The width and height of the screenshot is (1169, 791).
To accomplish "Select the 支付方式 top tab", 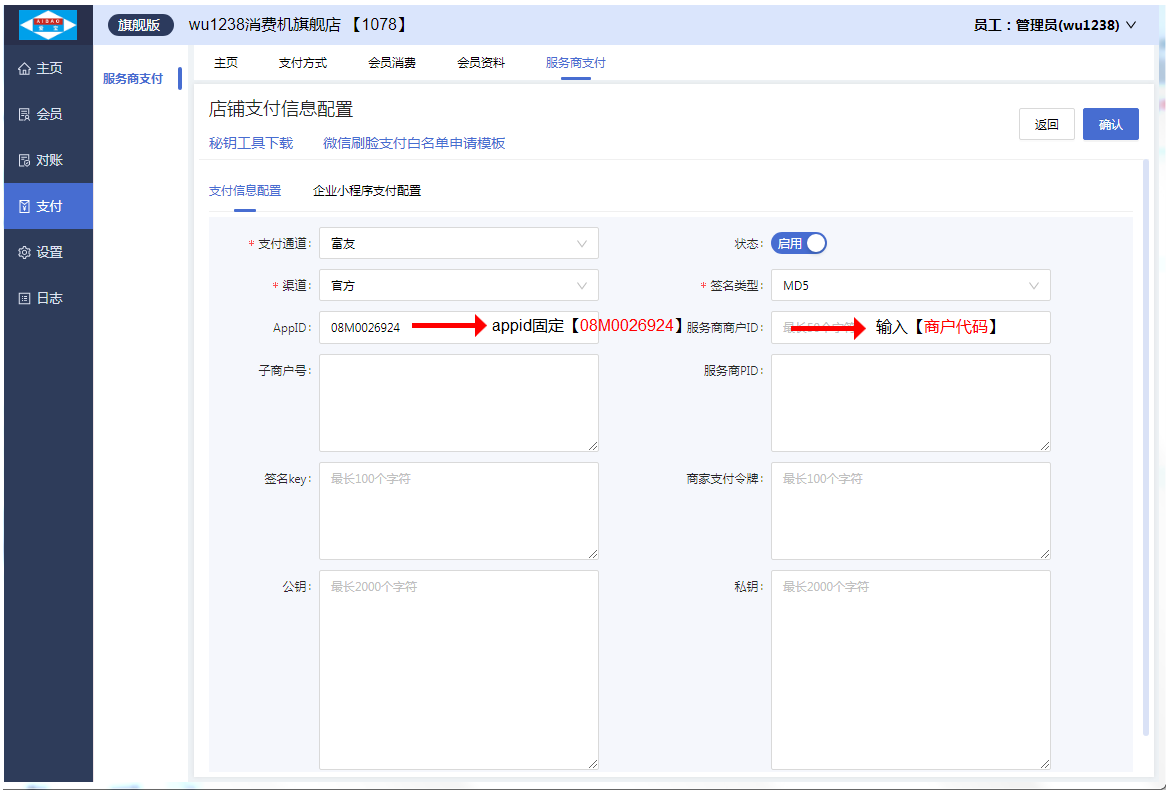I will [303, 63].
